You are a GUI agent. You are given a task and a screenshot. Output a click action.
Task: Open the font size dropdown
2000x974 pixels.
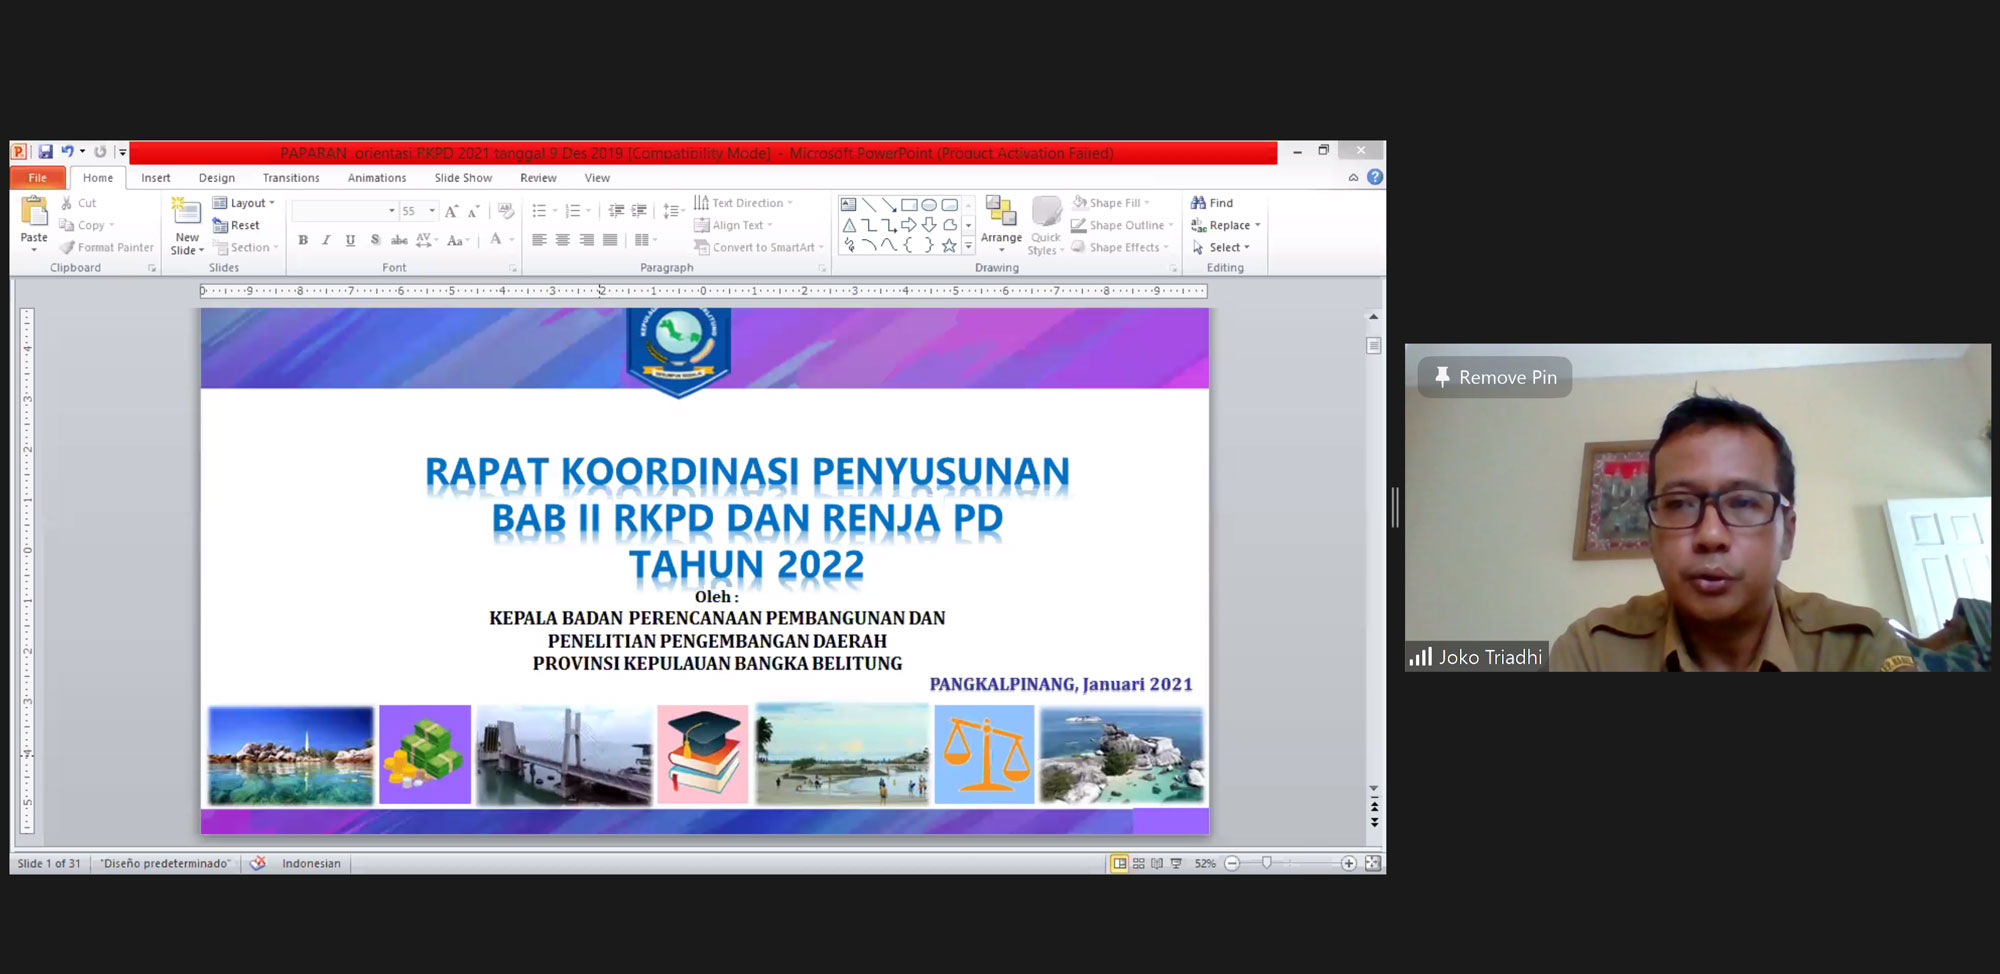[432, 211]
